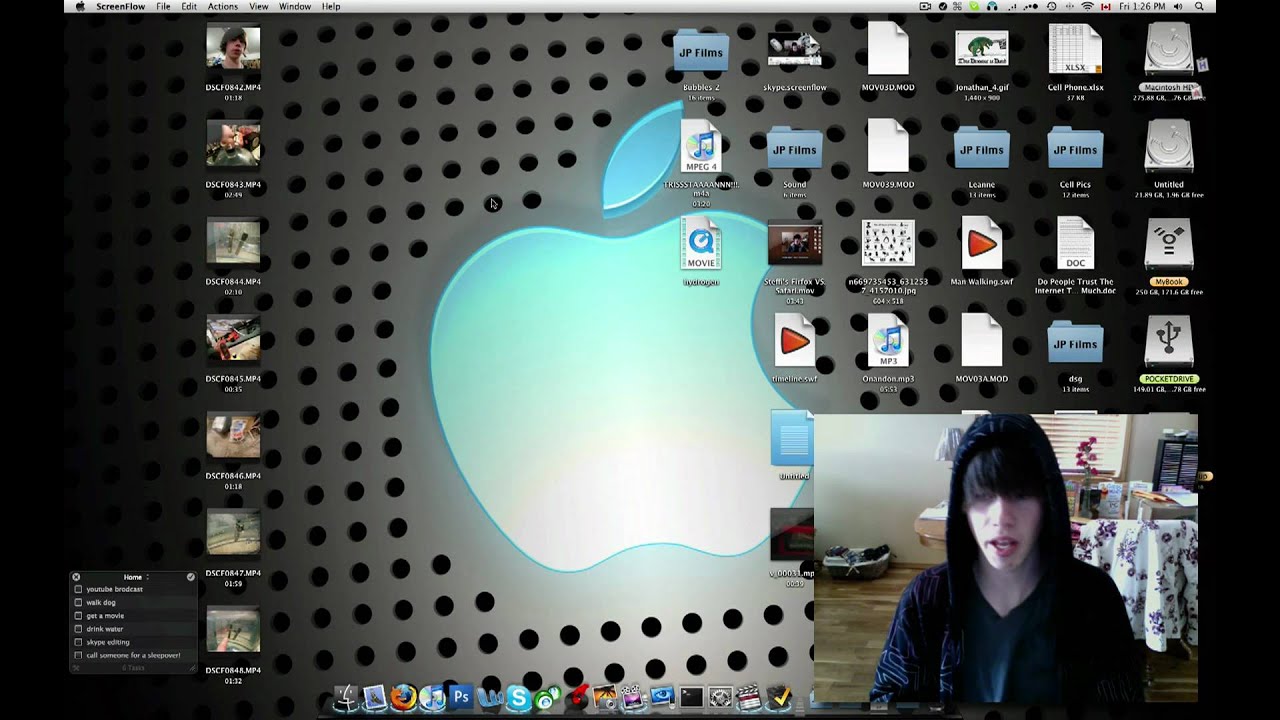Open the Help menu

[x=331, y=6]
